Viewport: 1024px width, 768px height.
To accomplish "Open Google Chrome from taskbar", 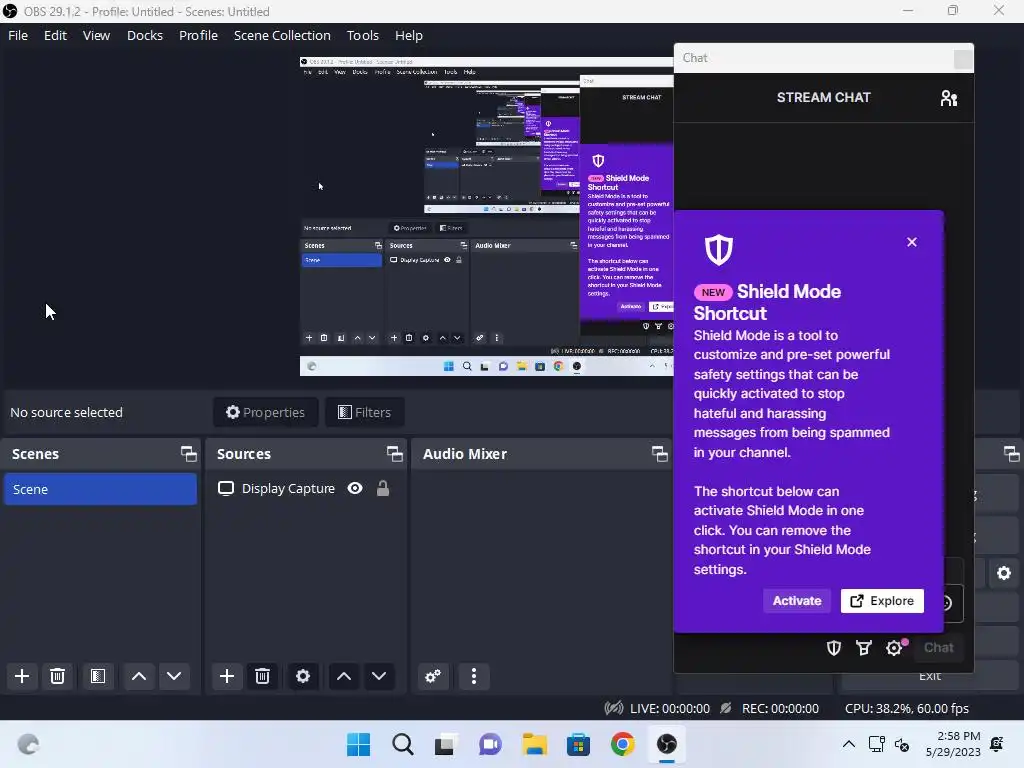I will 622,744.
